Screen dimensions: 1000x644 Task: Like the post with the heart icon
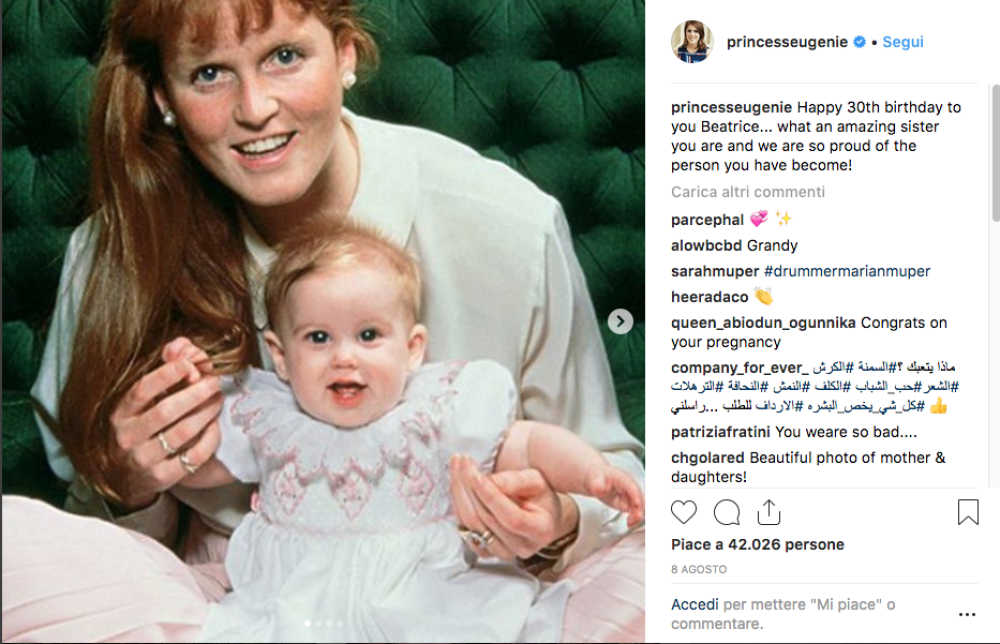click(684, 513)
